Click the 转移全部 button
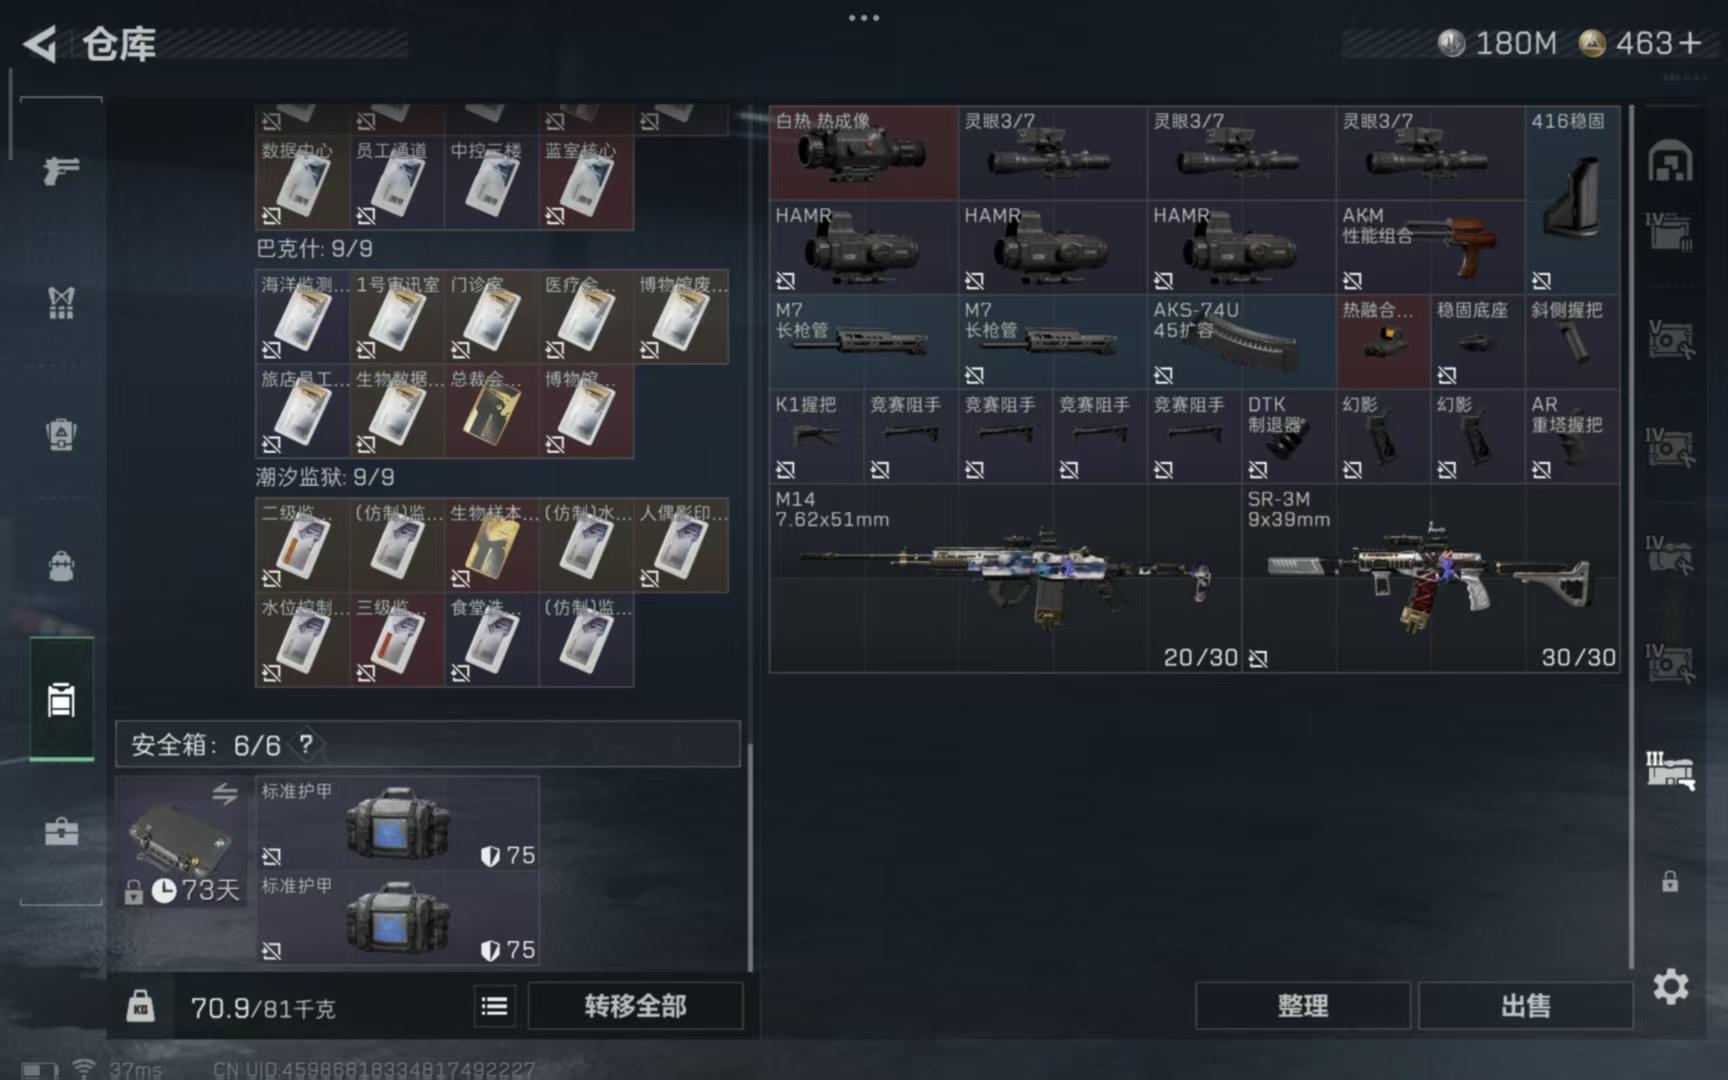This screenshot has height=1080, width=1728. (635, 1006)
